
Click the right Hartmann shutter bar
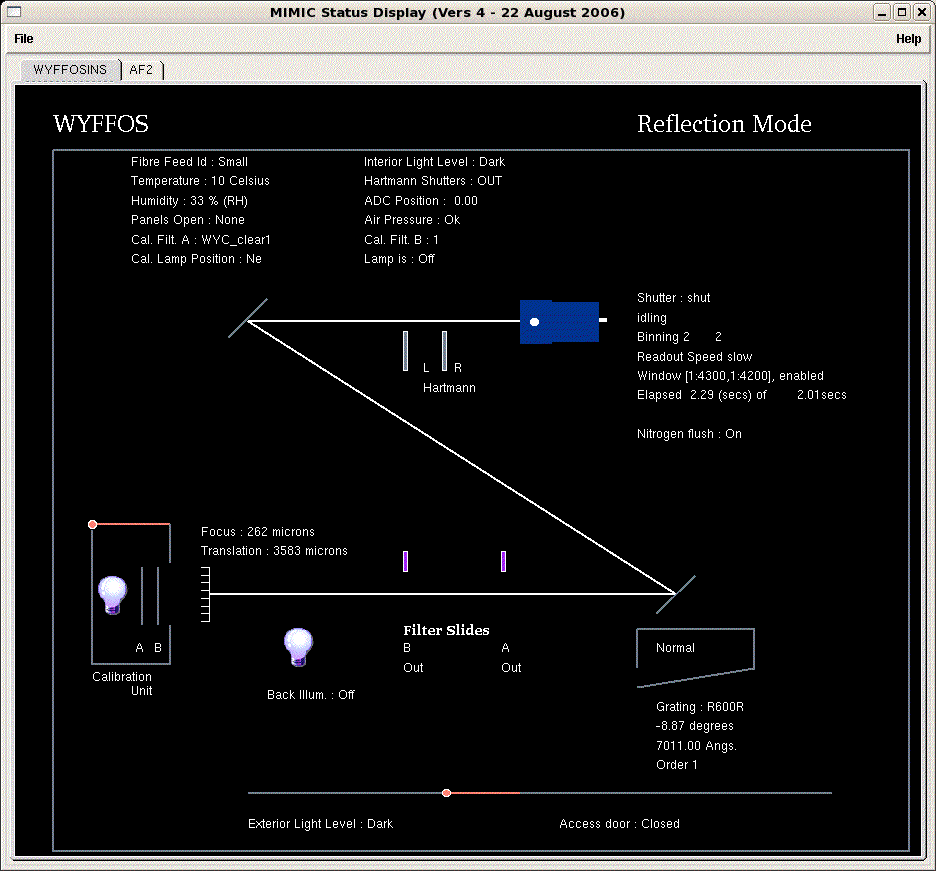coord(444,351)
